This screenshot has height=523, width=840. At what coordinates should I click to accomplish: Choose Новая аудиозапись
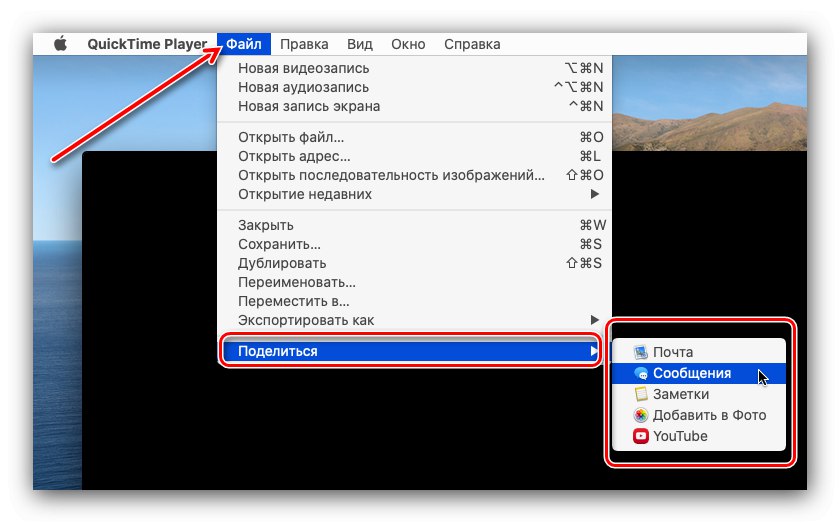coord(415,87)
